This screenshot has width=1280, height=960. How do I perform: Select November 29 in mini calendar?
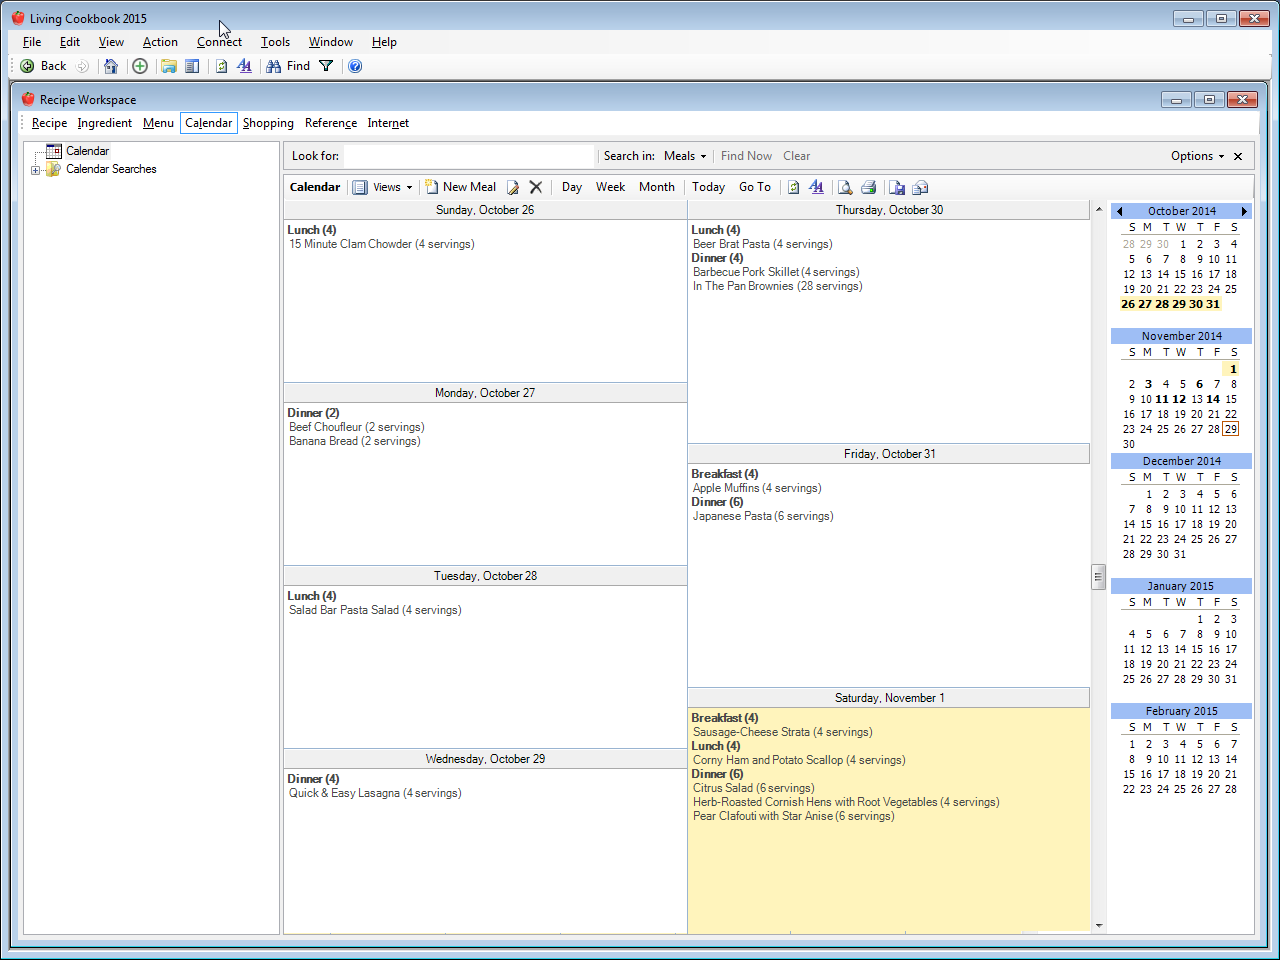coord(1231,429)
